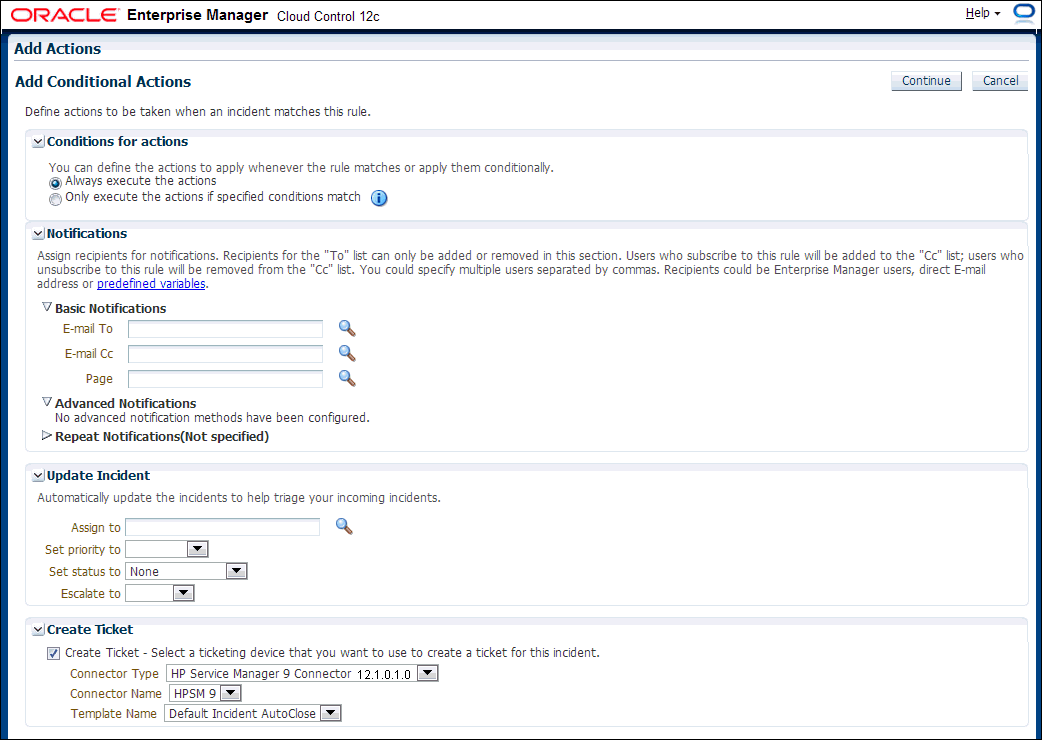Click the E-mail Cc magnifier search icon
Image resolution: width=1042 pixels, height=740 pixels.
coord(346,353)
